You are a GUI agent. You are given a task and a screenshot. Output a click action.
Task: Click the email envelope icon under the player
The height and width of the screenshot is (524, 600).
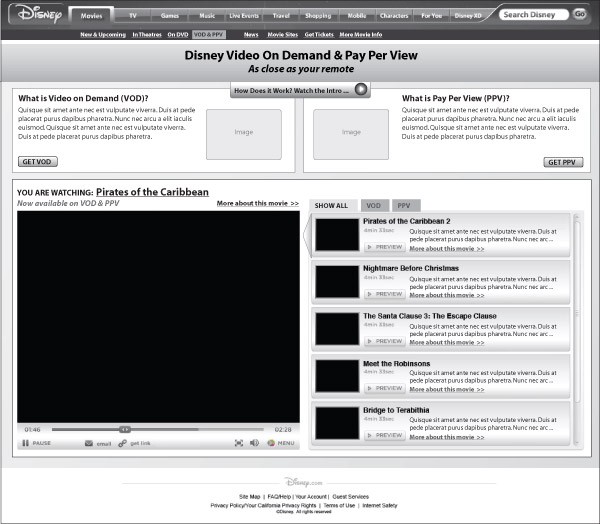(89, 443)
